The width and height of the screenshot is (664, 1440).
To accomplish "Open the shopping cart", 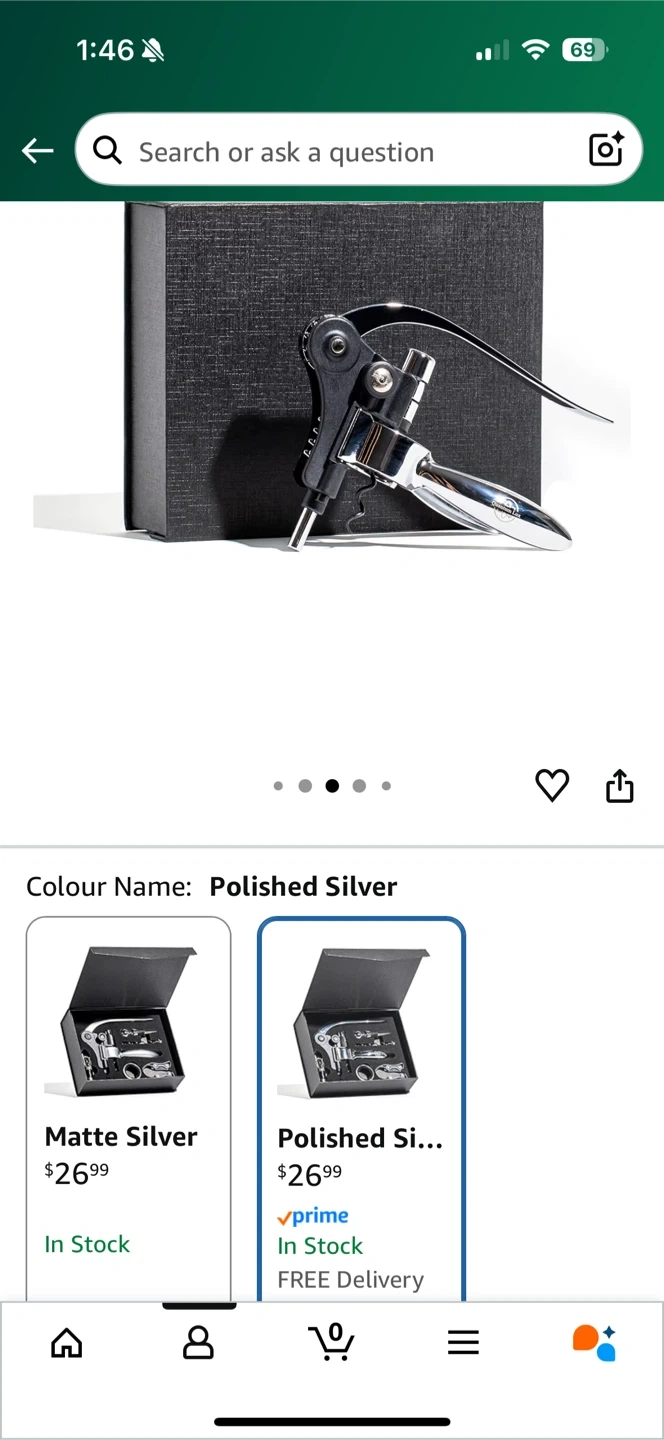I will [x=332, y=1342].
